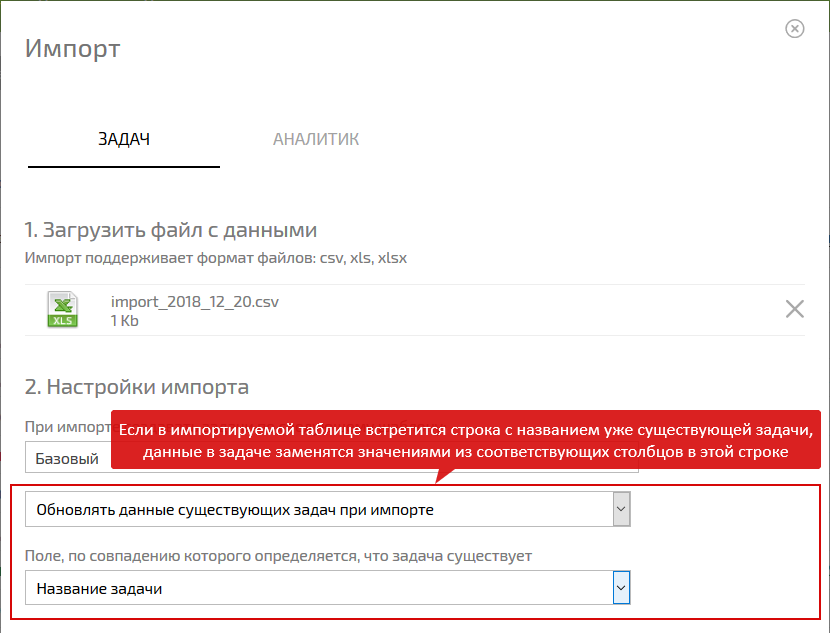
Task: Close the Импорт dialog with the circled X
Action: pos(795,29)
